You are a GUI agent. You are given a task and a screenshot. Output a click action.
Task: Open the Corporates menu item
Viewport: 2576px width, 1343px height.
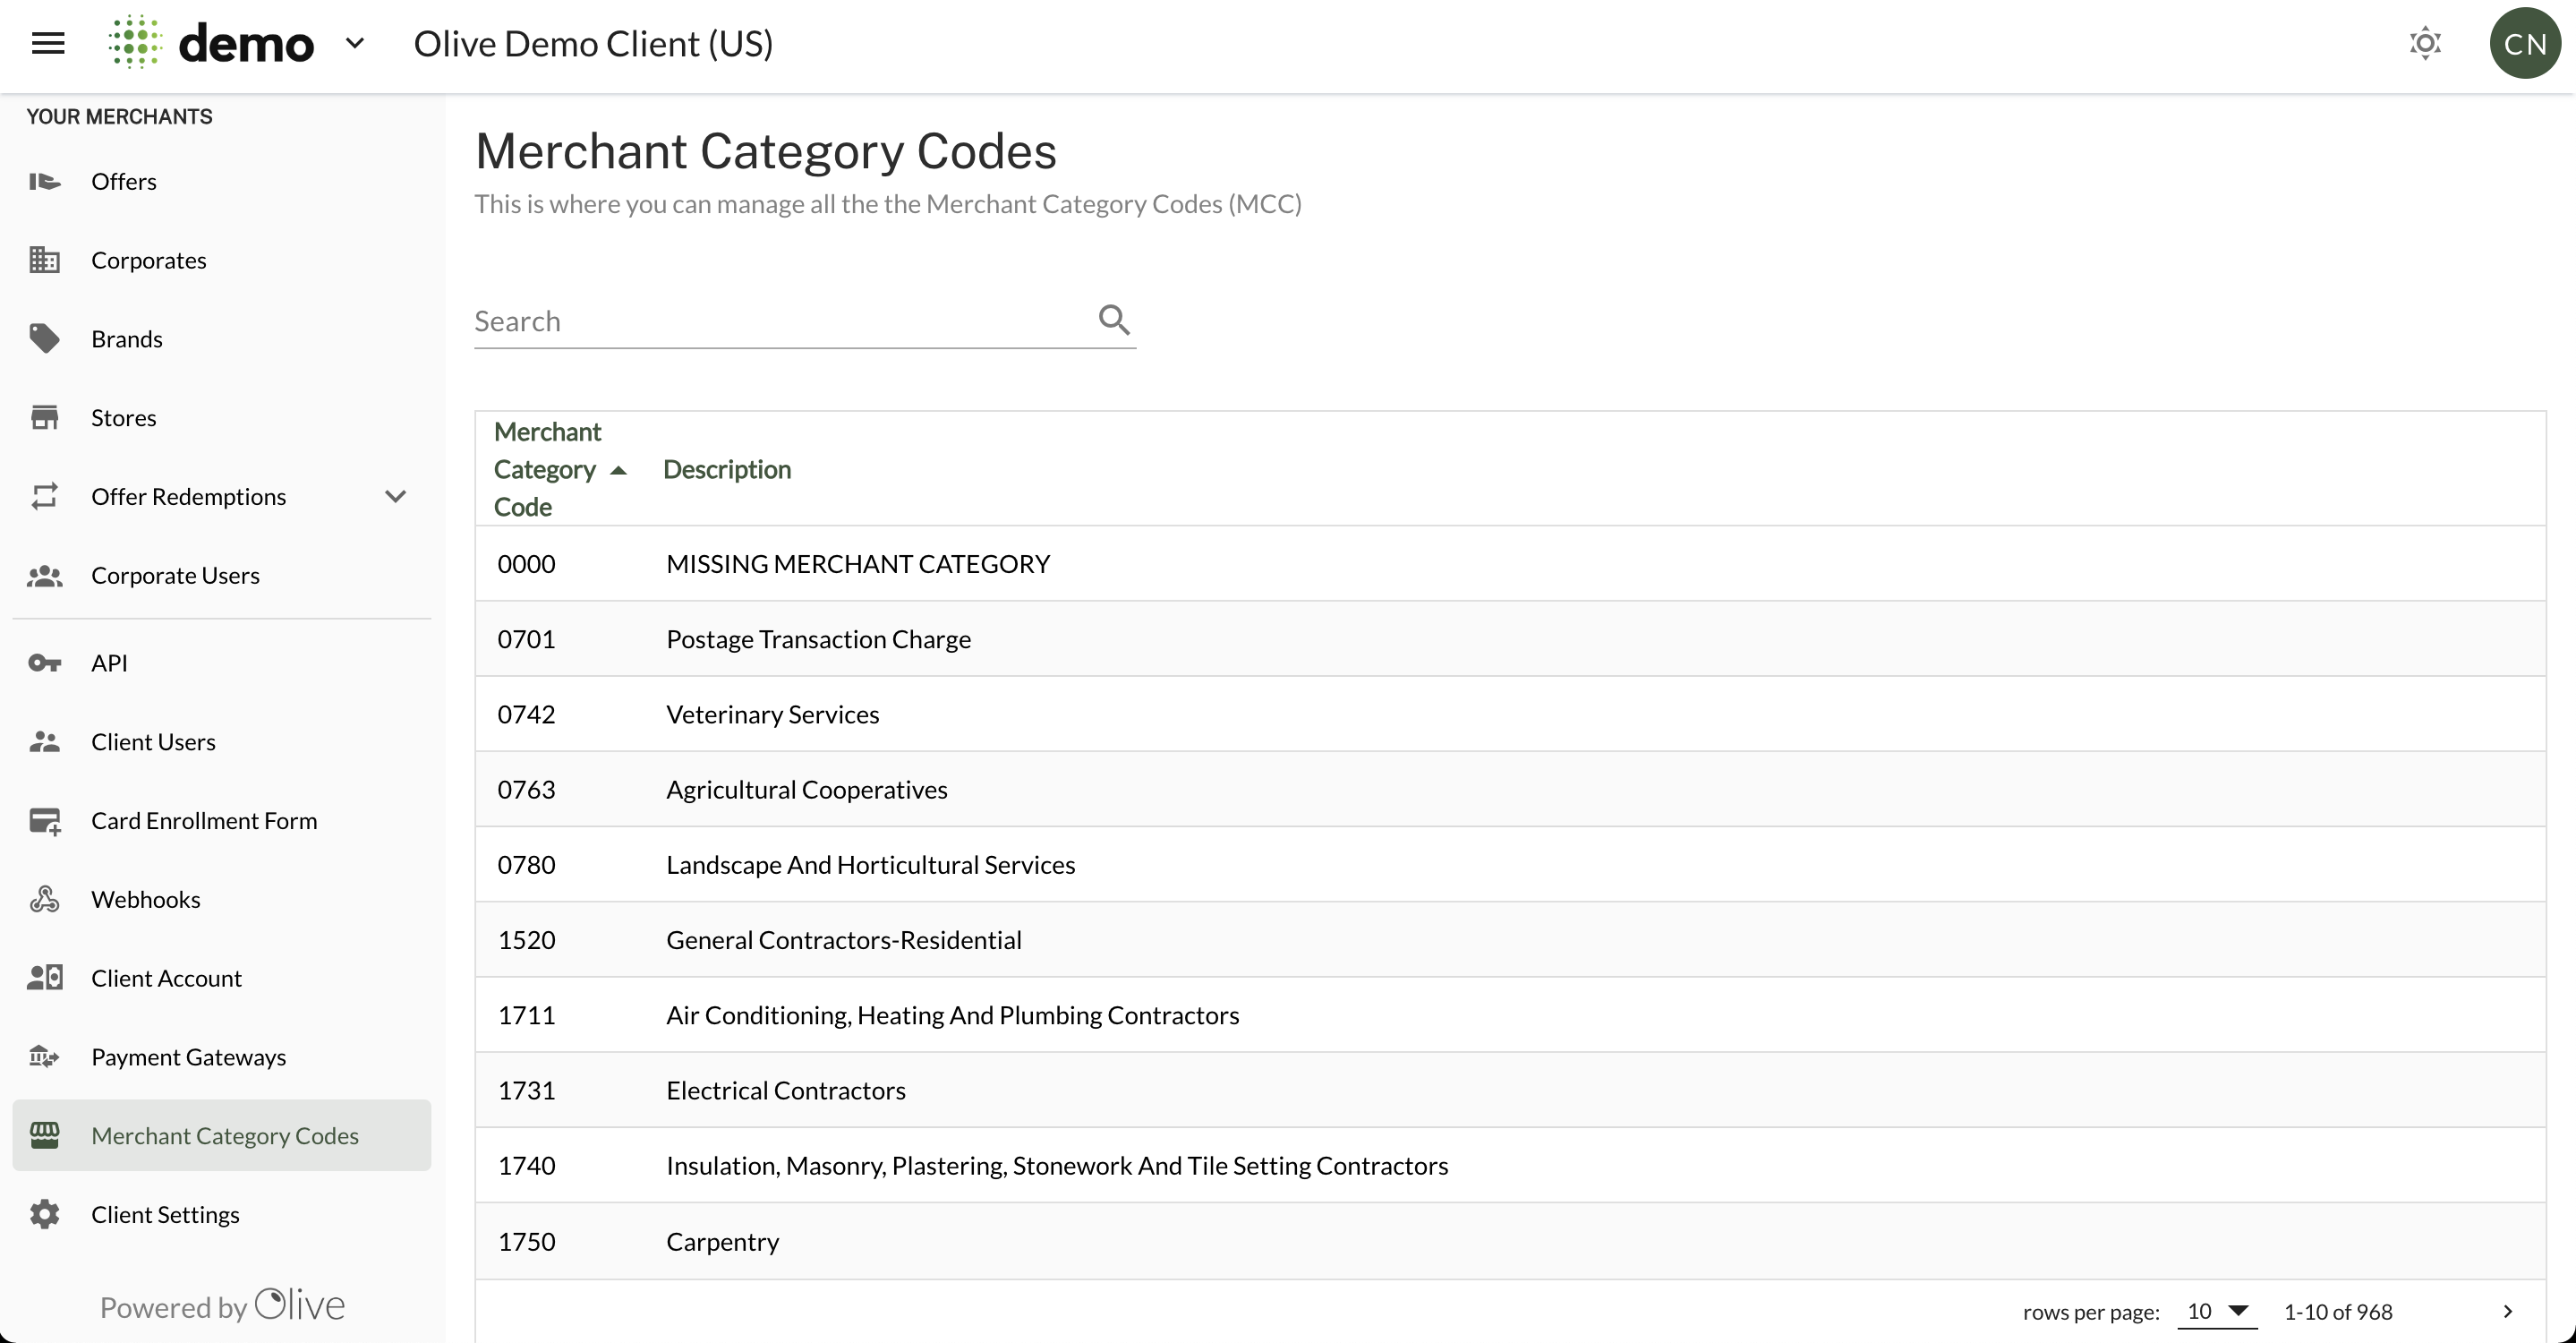point(222,260)
